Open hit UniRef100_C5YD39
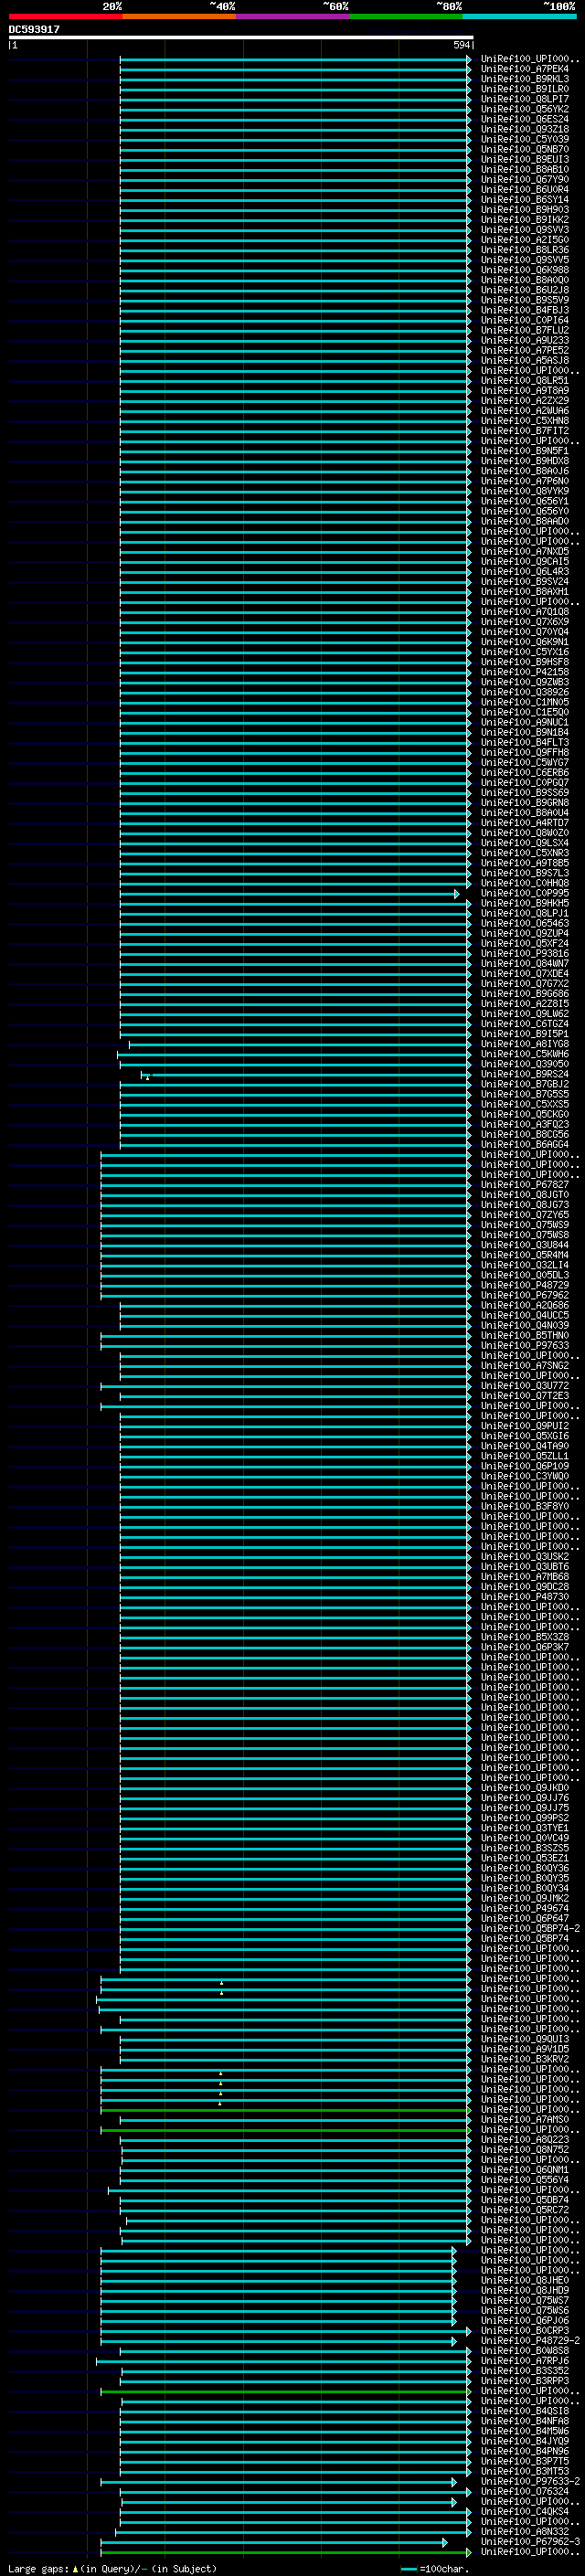The image size is (585, 2576). point(525,139)
